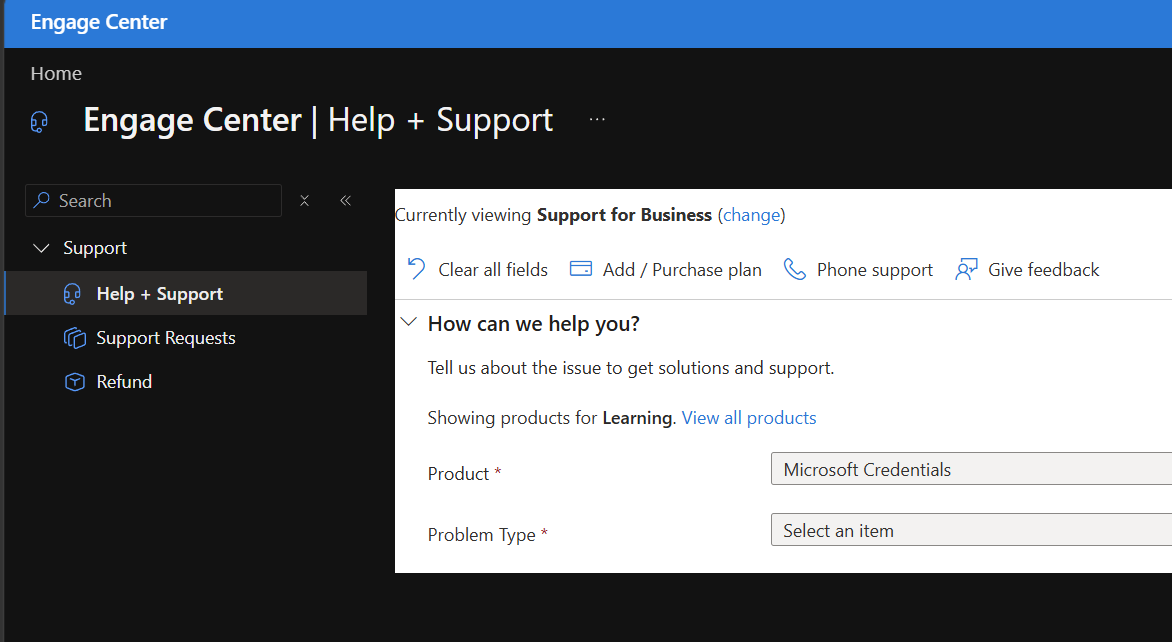Screen dimensions: 1172x642
Task: Click the Help + Support headset icon
Action: [x=73, y=294]
